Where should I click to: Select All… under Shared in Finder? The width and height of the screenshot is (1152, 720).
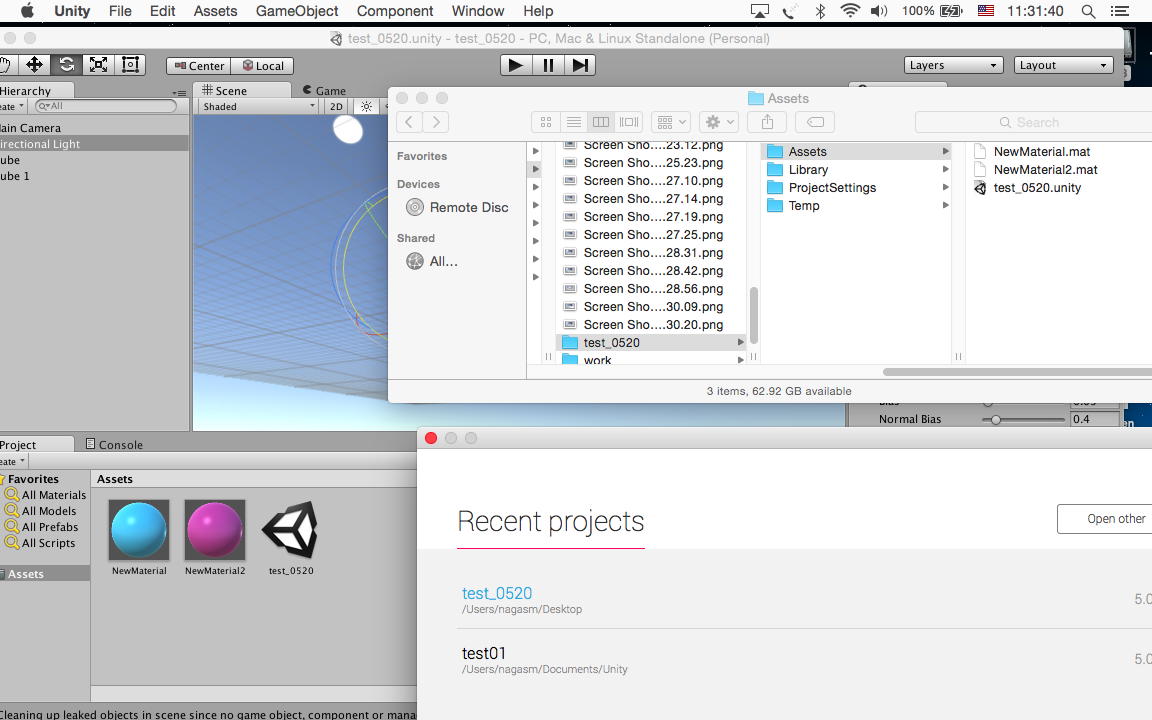433,261
